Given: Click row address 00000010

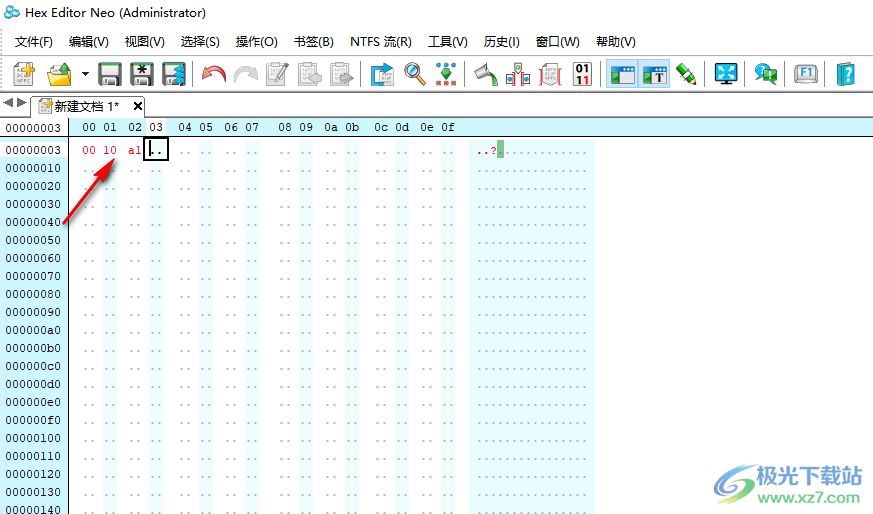Looking at the screenshot, I should tap(33, 168).
